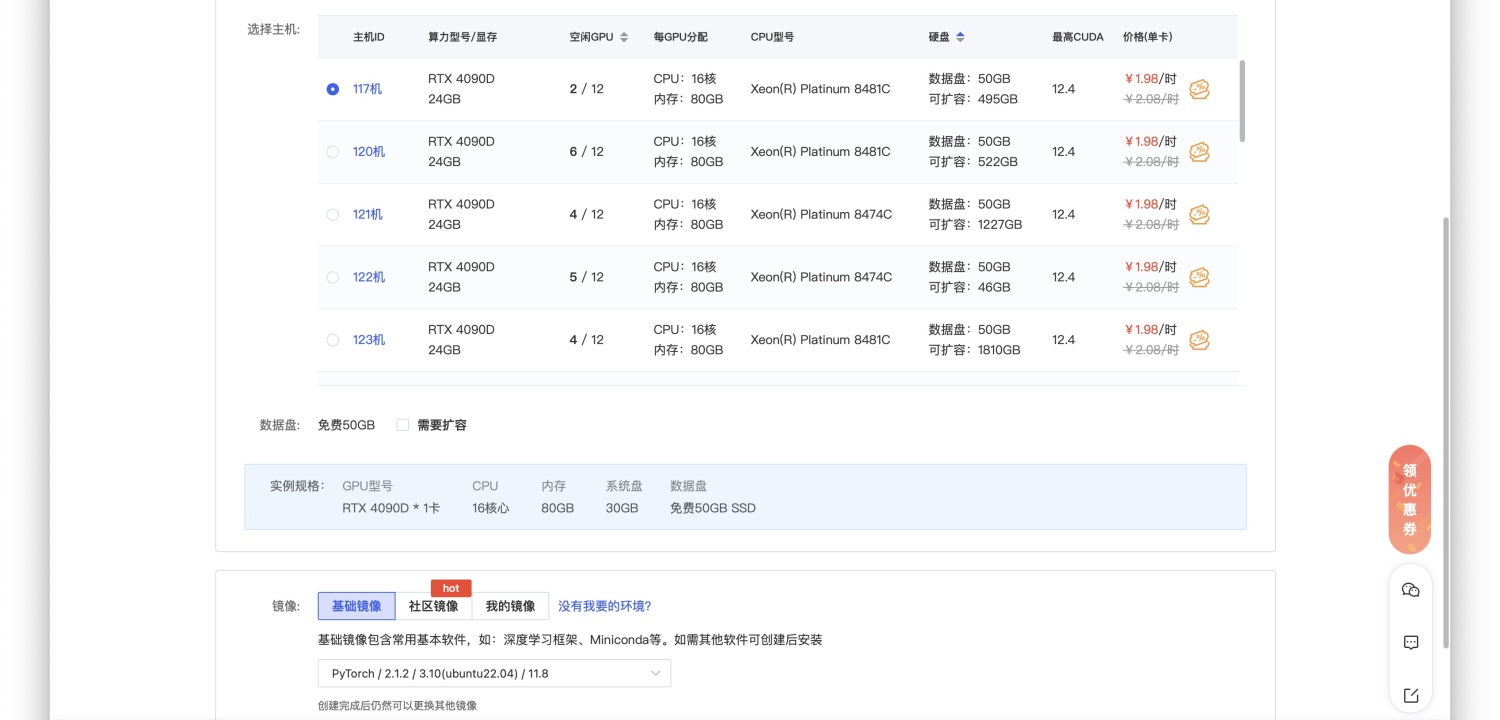Click the edit note icon at bottom right
The image size is (1500, 720).
(1411, 695)
